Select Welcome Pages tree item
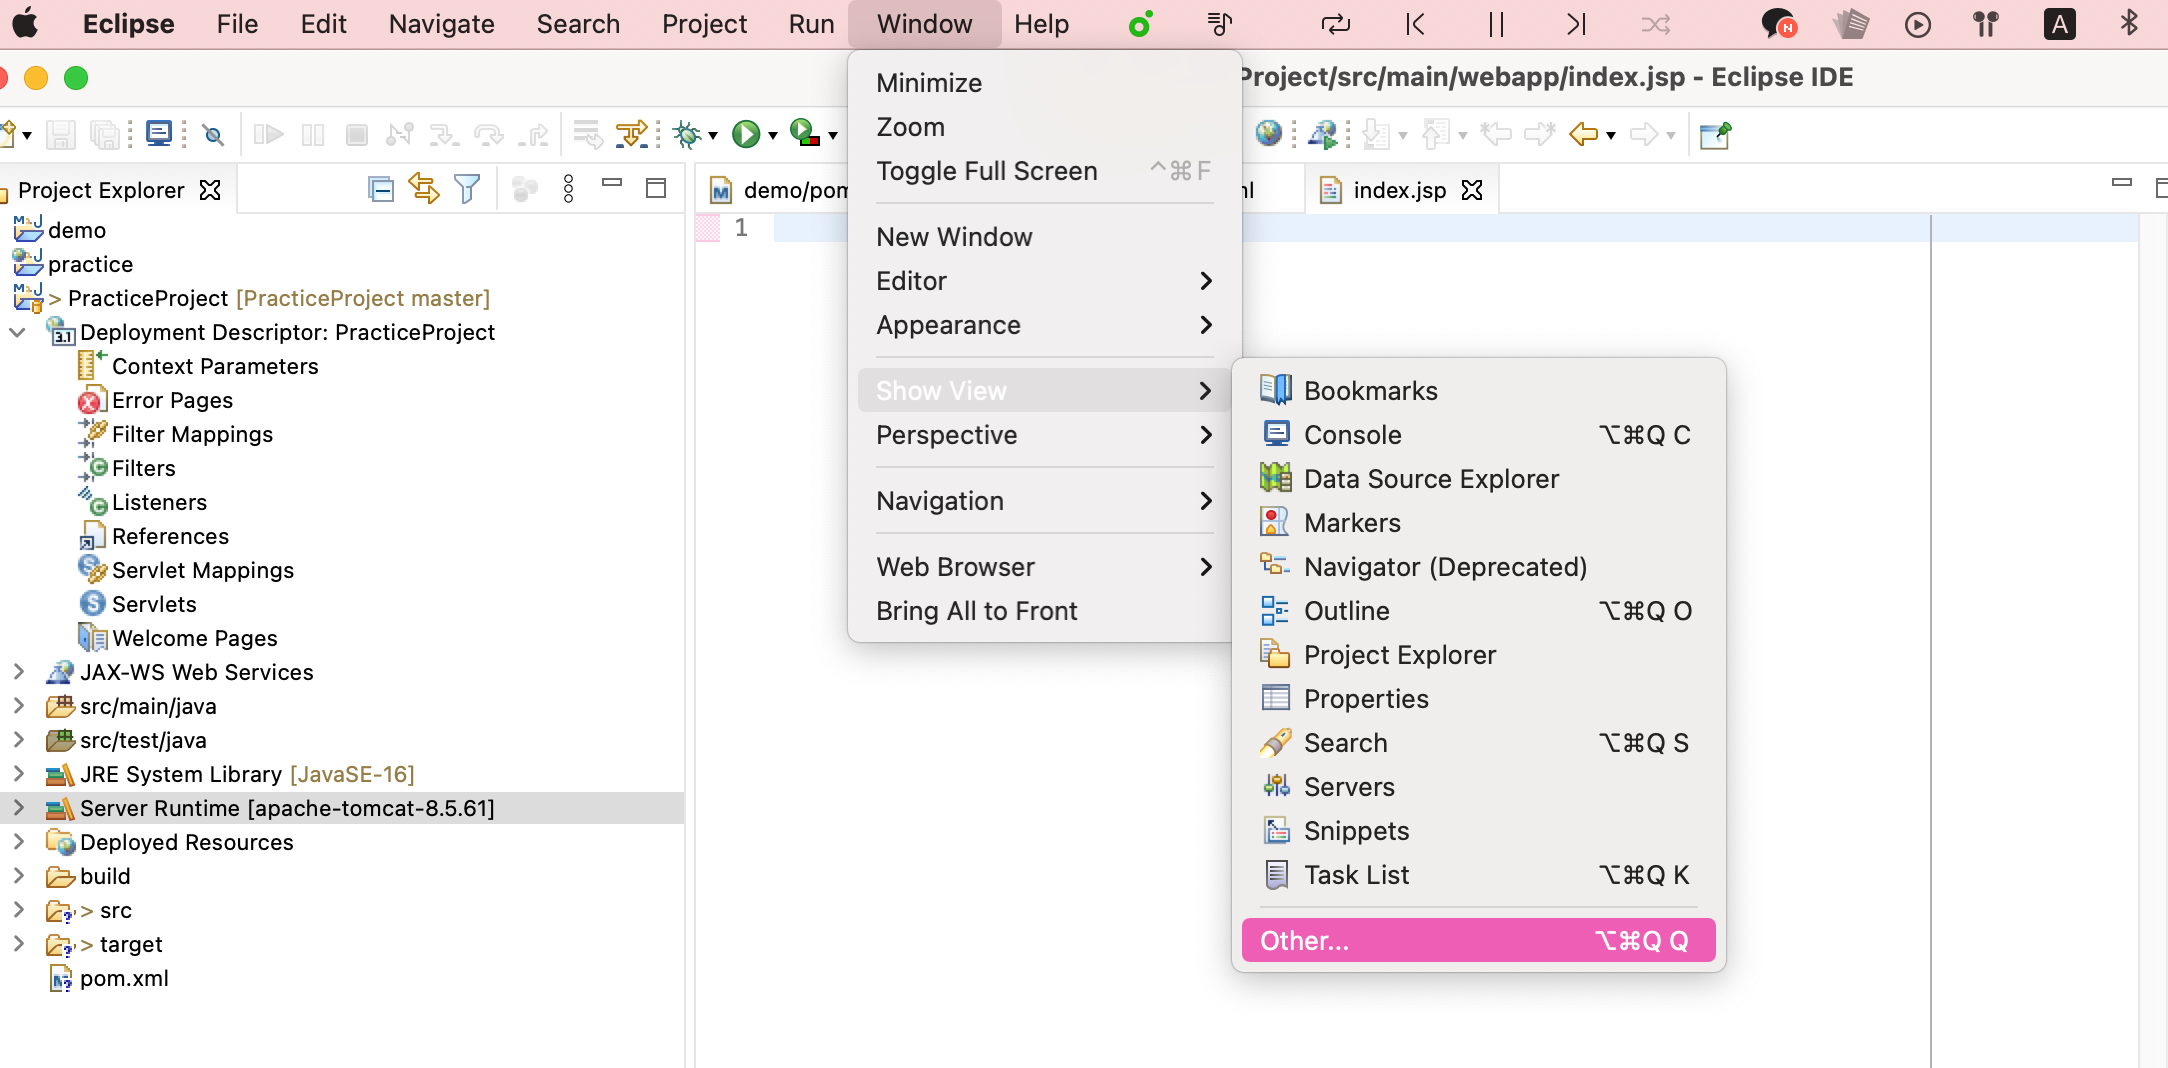This screenshot has width=2168, height=1068. pyautogui.click(x=195, y=638)
